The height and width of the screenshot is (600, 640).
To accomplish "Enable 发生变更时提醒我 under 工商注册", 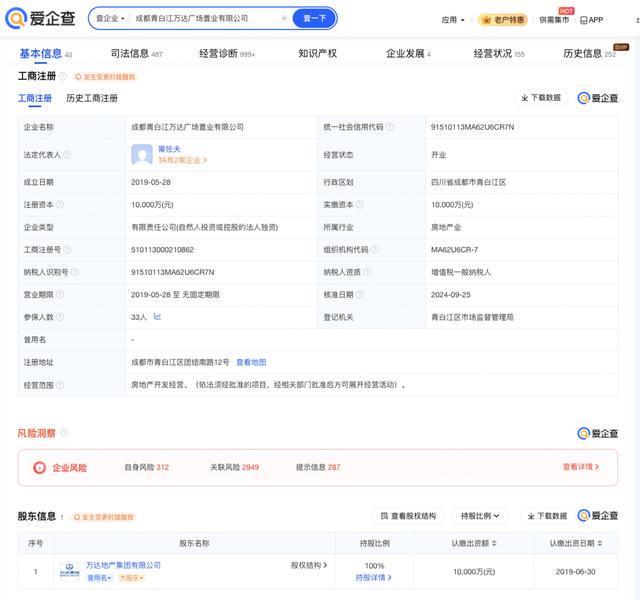I will point(104,76).
